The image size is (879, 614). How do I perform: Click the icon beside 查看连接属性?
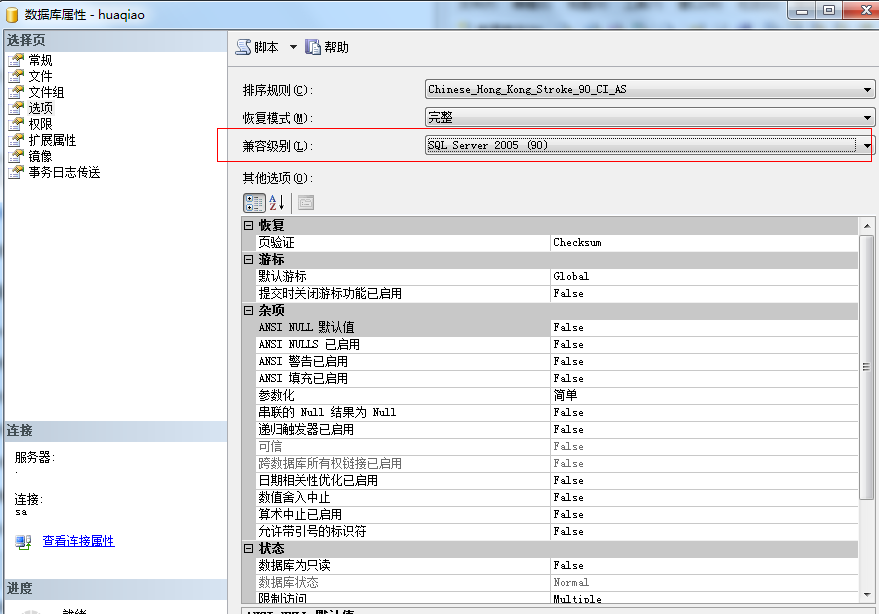(24, 542)
